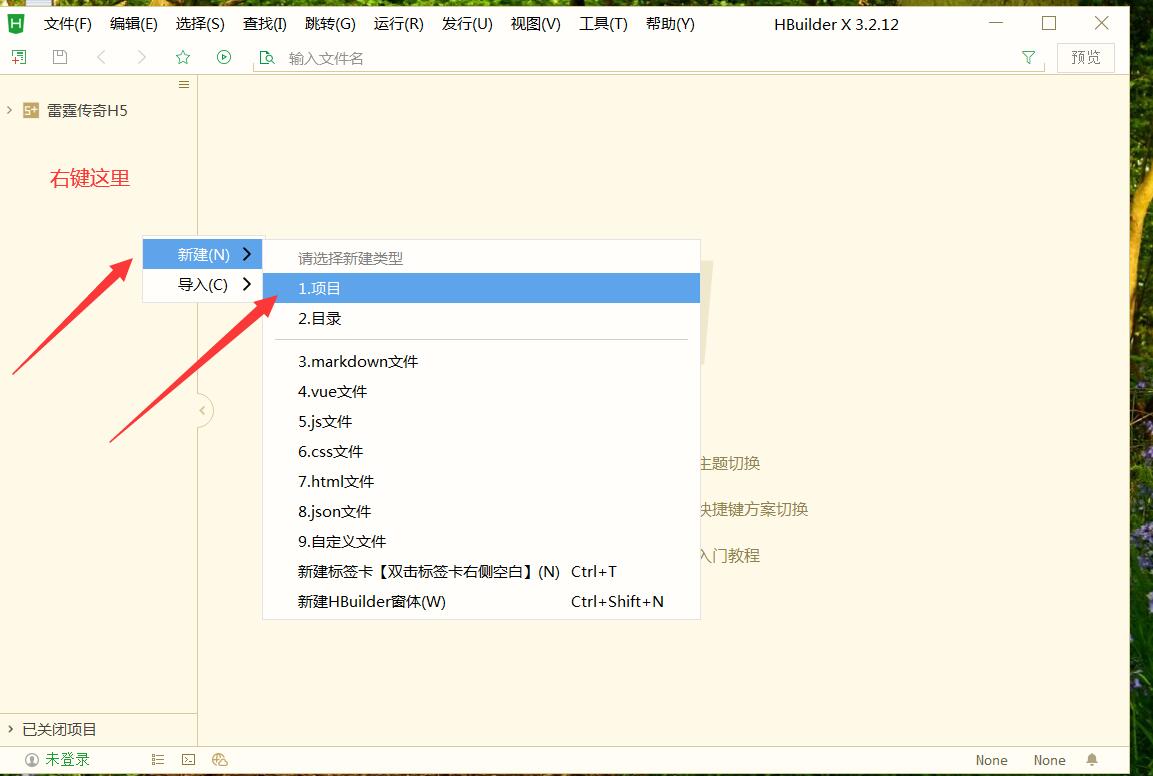Screen dimensions: 1153x776
Task: Collapse the sidebar with the arrow handle
Action: [x=202, y=410]
